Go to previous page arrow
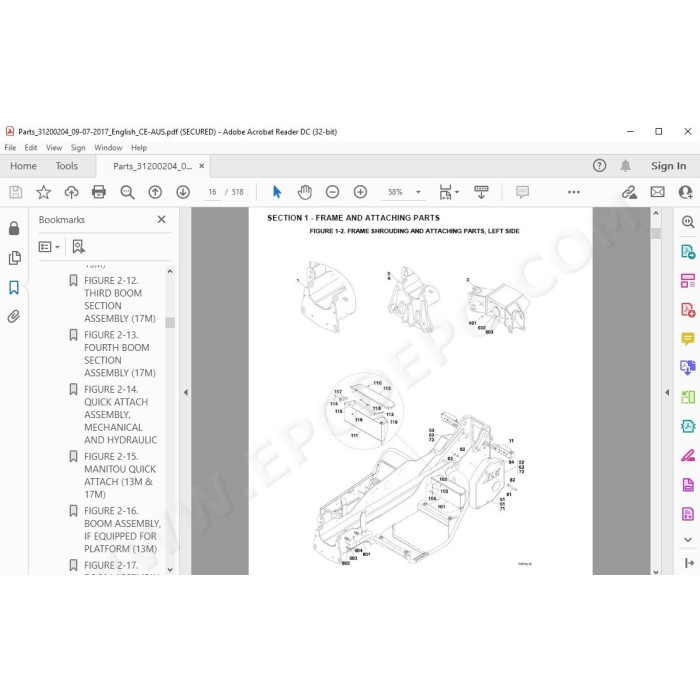This screenshot has height=700, width=700. click(155, 192)
